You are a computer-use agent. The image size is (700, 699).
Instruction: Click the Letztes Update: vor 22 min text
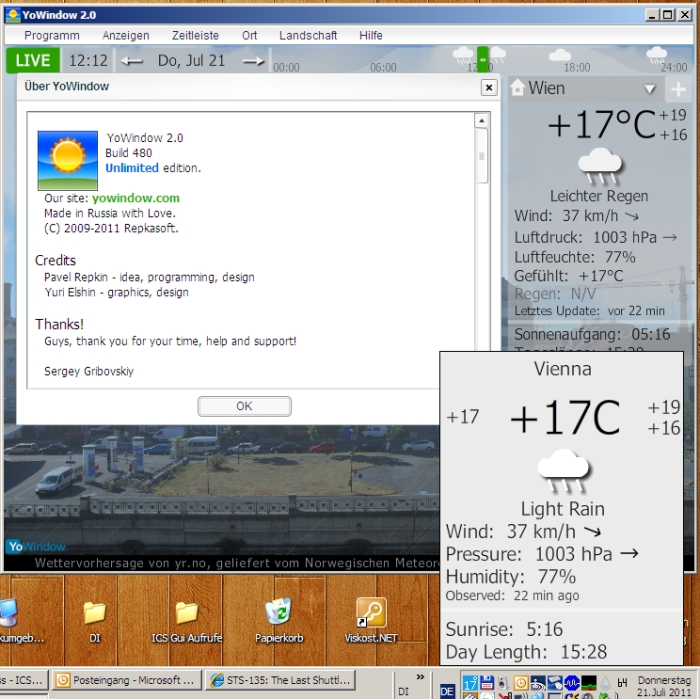[589, 311]
